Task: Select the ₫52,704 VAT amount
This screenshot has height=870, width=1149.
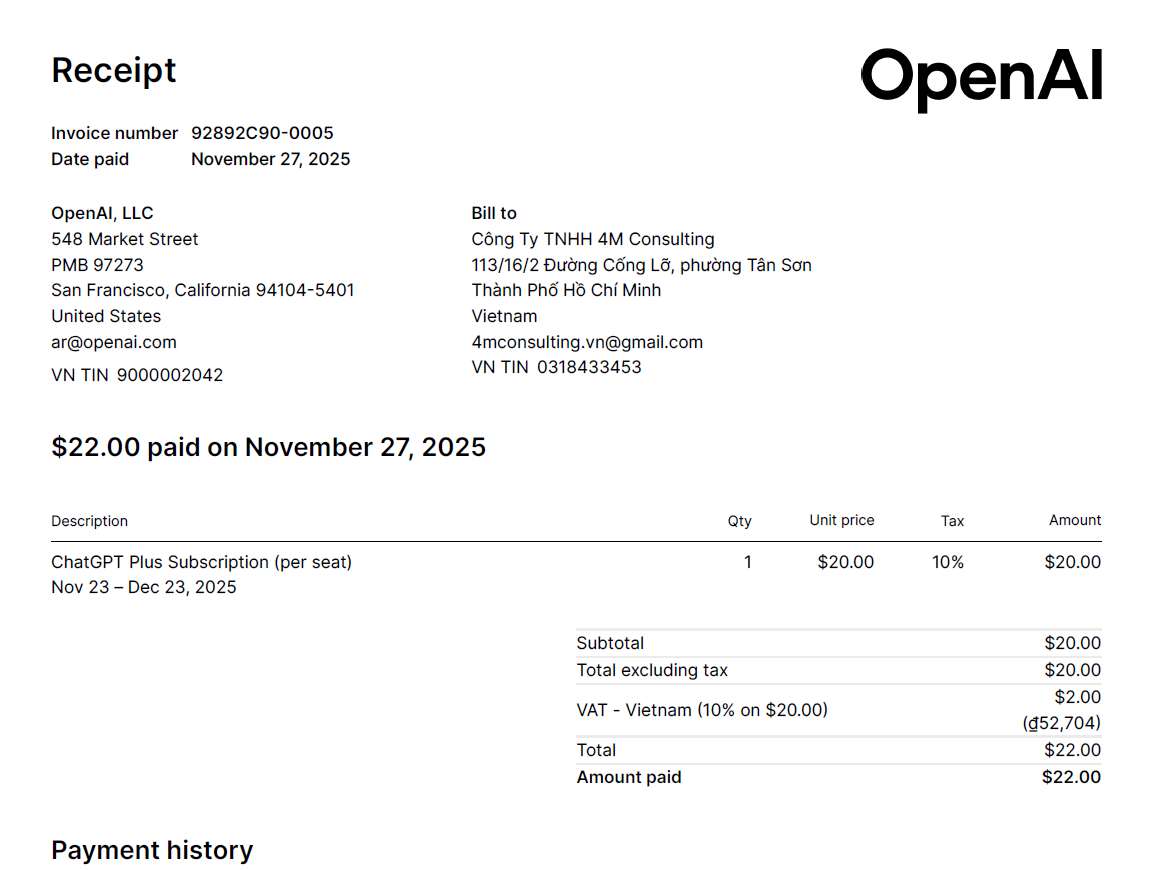Action: [x=1062, y=722]
